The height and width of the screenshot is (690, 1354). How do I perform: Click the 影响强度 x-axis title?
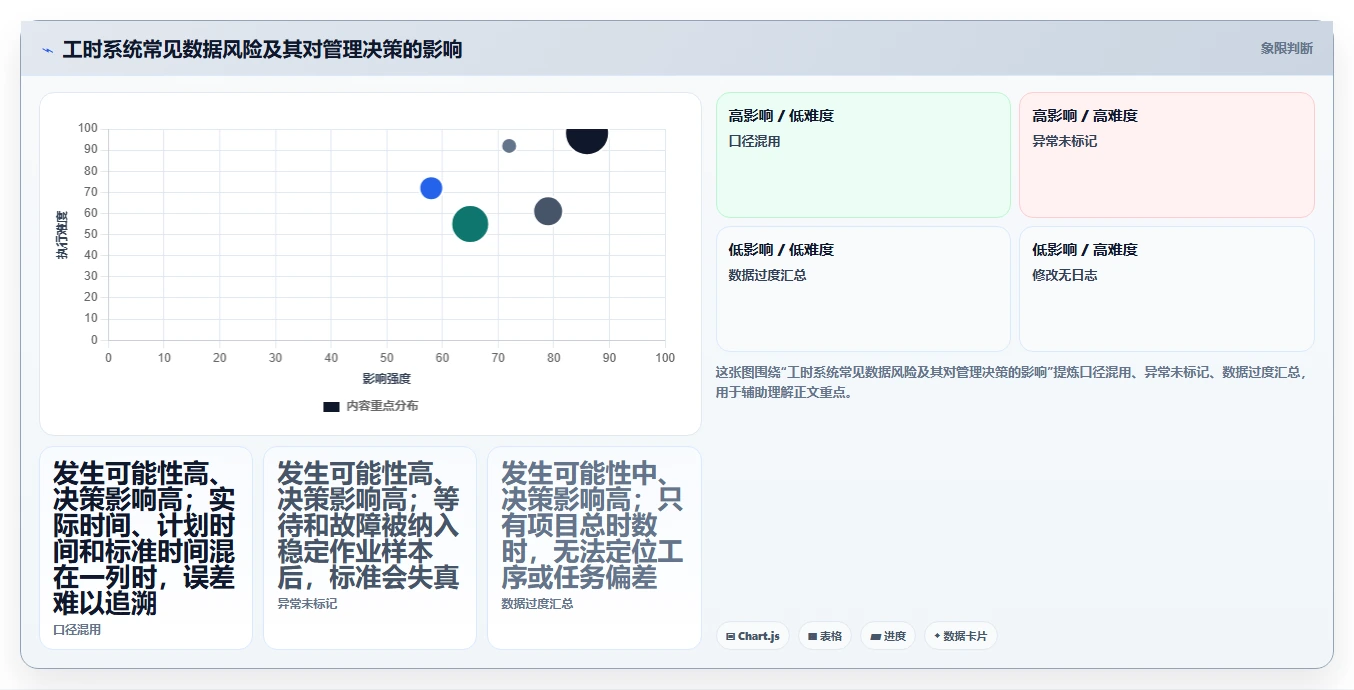pos(386,379)
